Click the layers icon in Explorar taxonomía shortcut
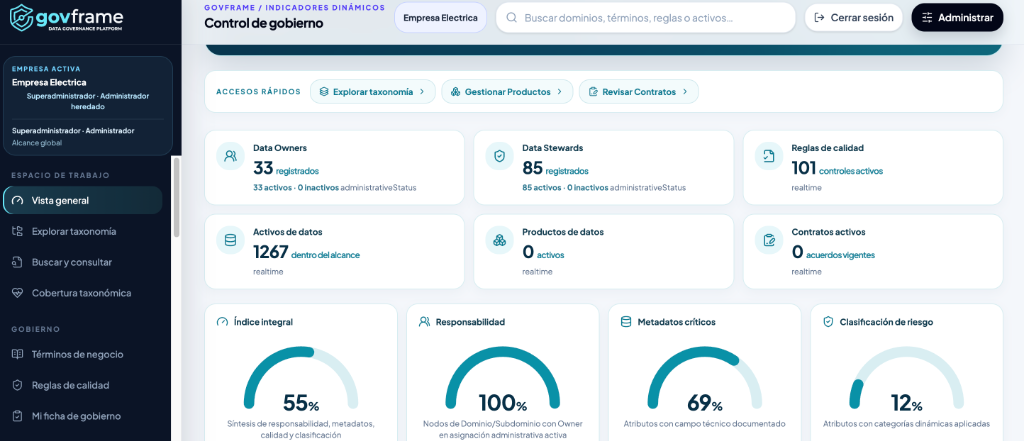Viewport: 1024px width, 441px height. (324, 91)
